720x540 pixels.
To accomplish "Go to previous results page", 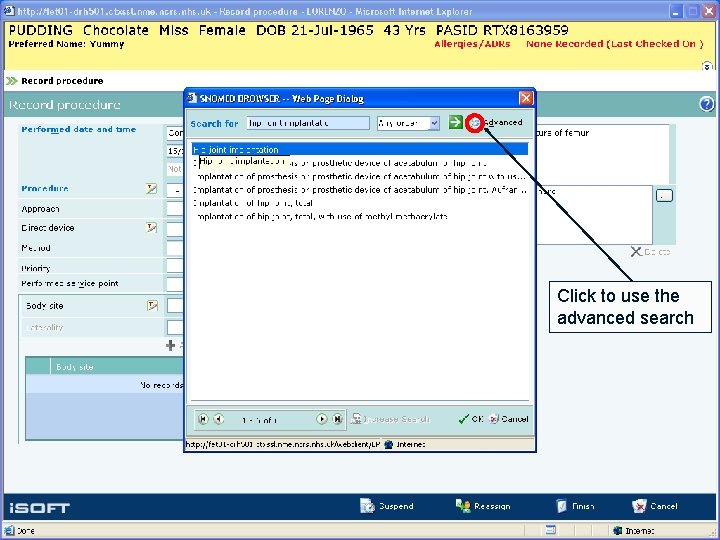I will [x=219, y=419].
